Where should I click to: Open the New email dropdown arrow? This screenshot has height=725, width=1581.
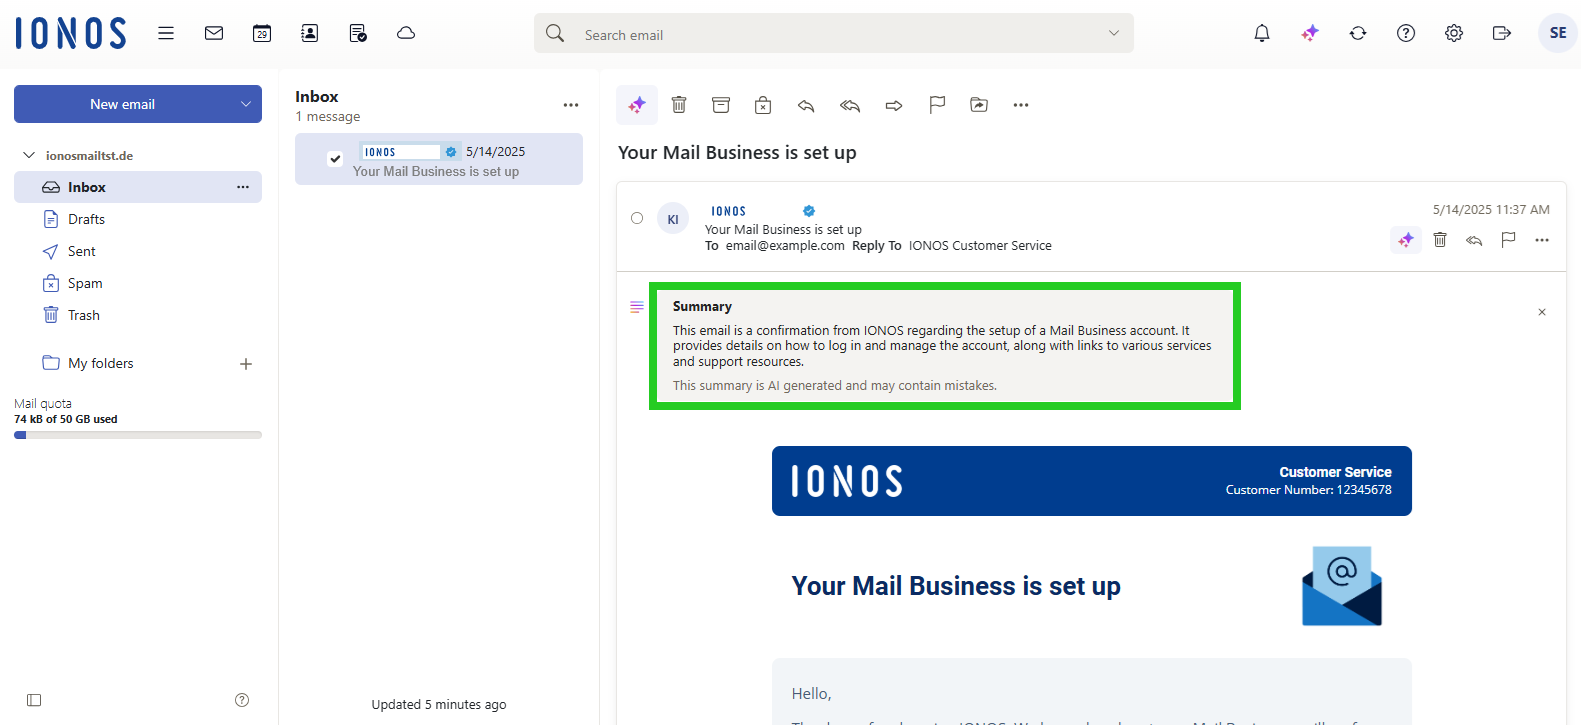tap(246, 104)
